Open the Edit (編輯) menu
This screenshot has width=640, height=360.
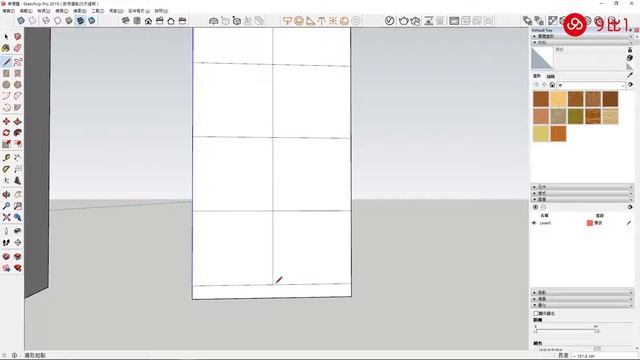coord(26,11)
